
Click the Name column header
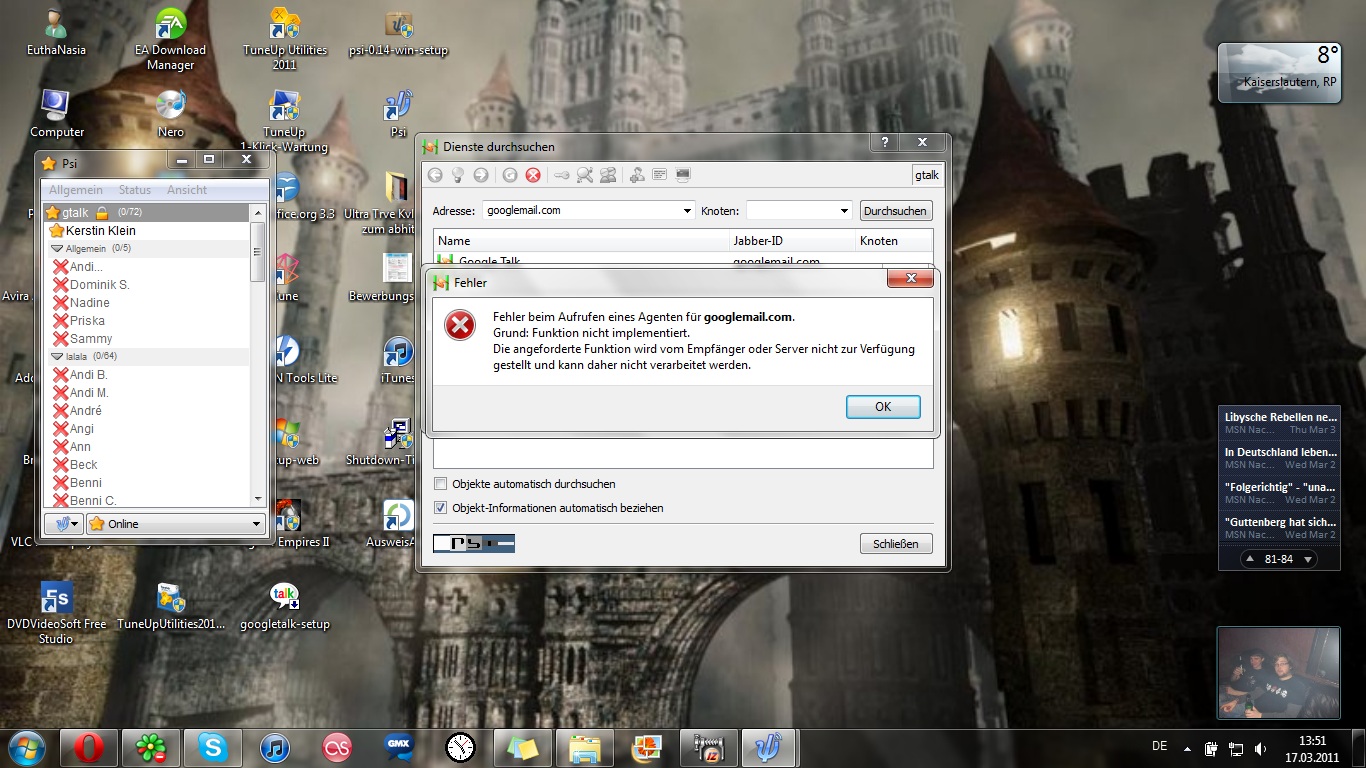(582, 241)
